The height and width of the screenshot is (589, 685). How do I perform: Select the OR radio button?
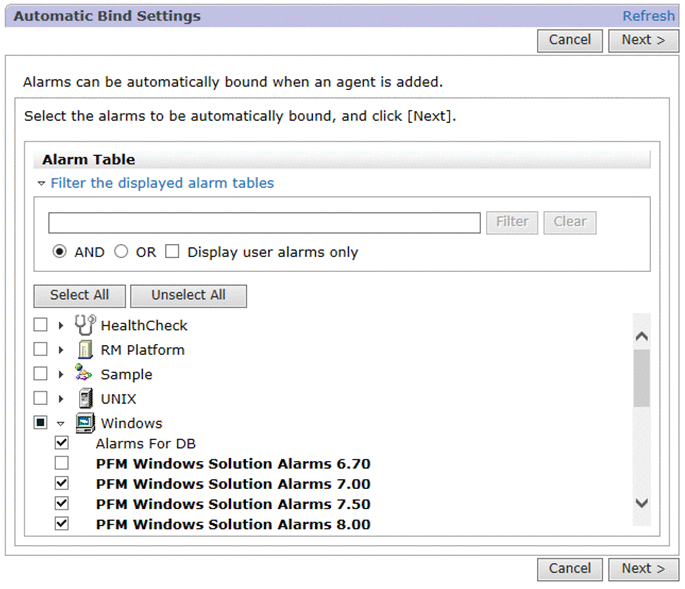121,252
